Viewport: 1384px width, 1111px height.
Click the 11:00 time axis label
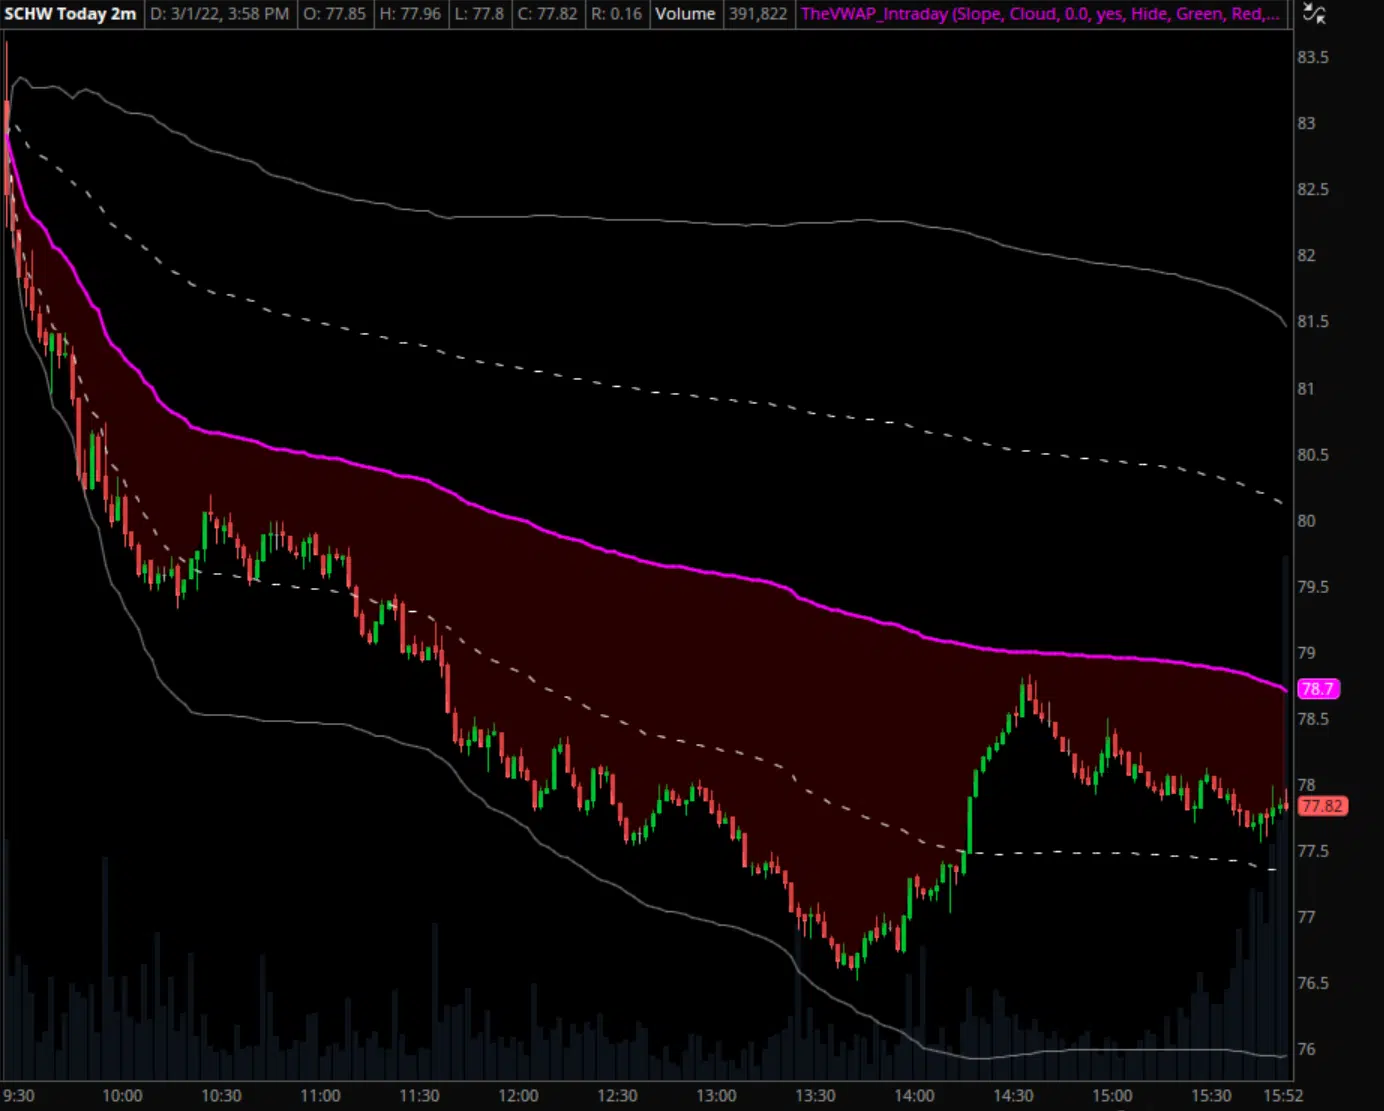pyautogui.click(x=320, y=1095)
